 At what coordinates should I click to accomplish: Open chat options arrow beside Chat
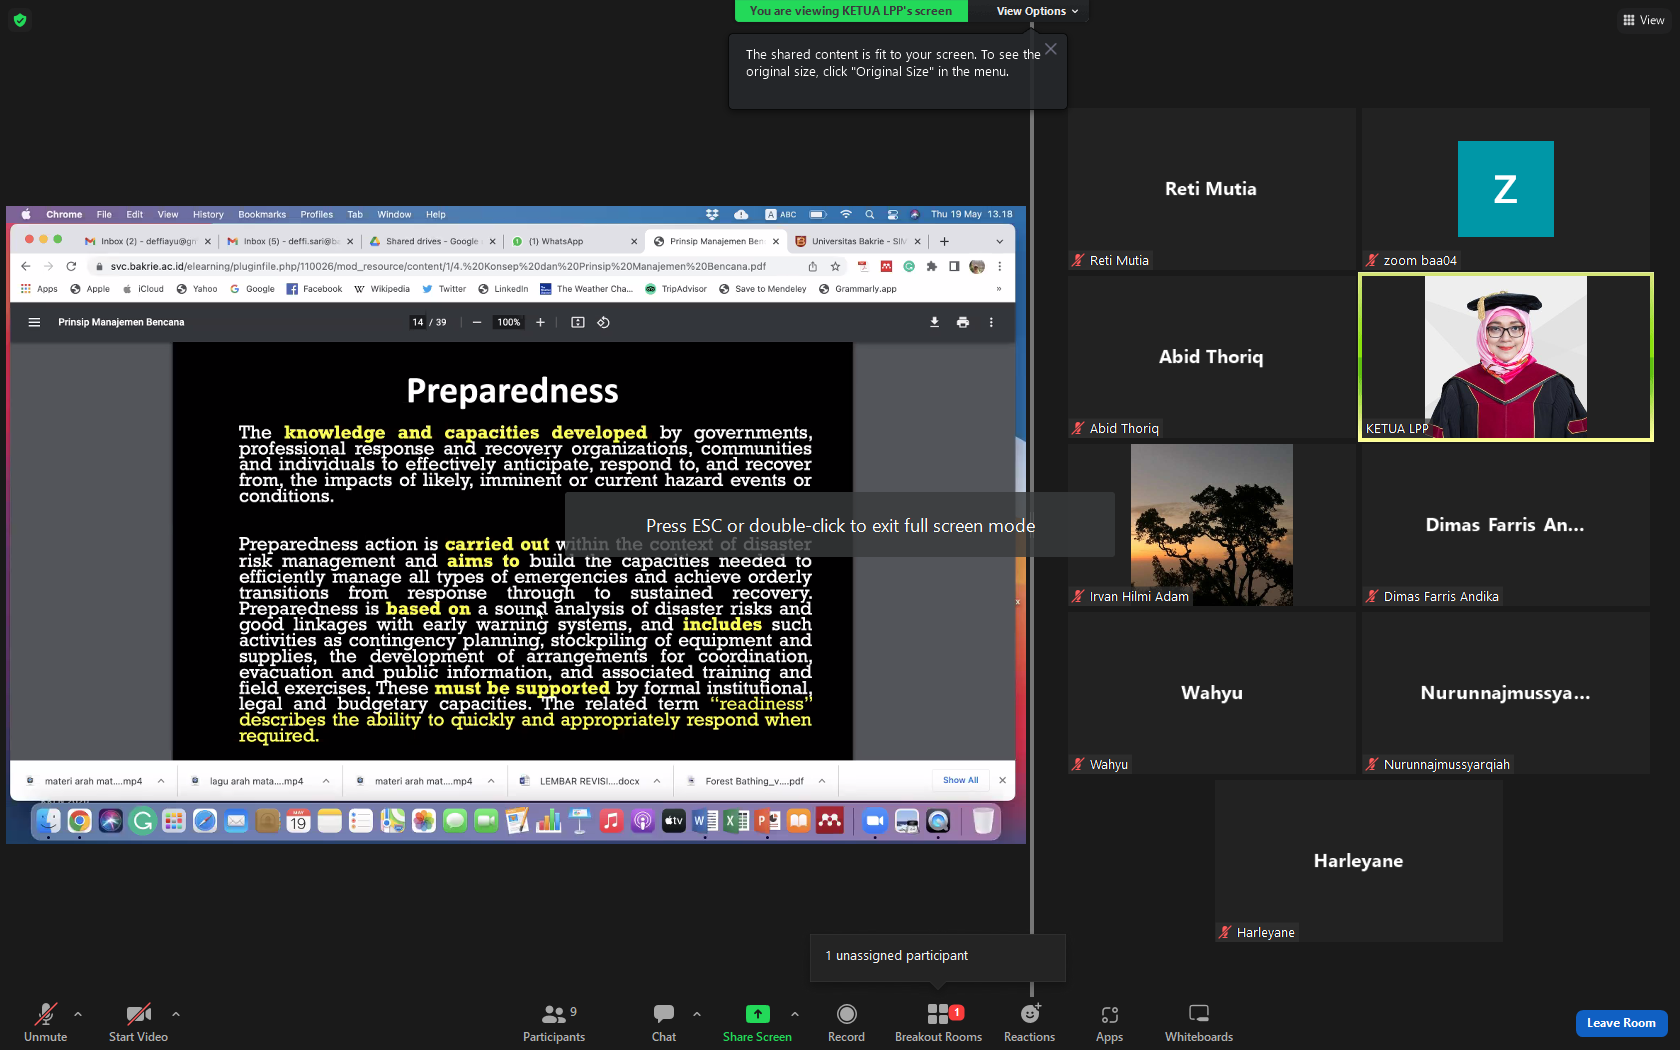[697, 1014]
